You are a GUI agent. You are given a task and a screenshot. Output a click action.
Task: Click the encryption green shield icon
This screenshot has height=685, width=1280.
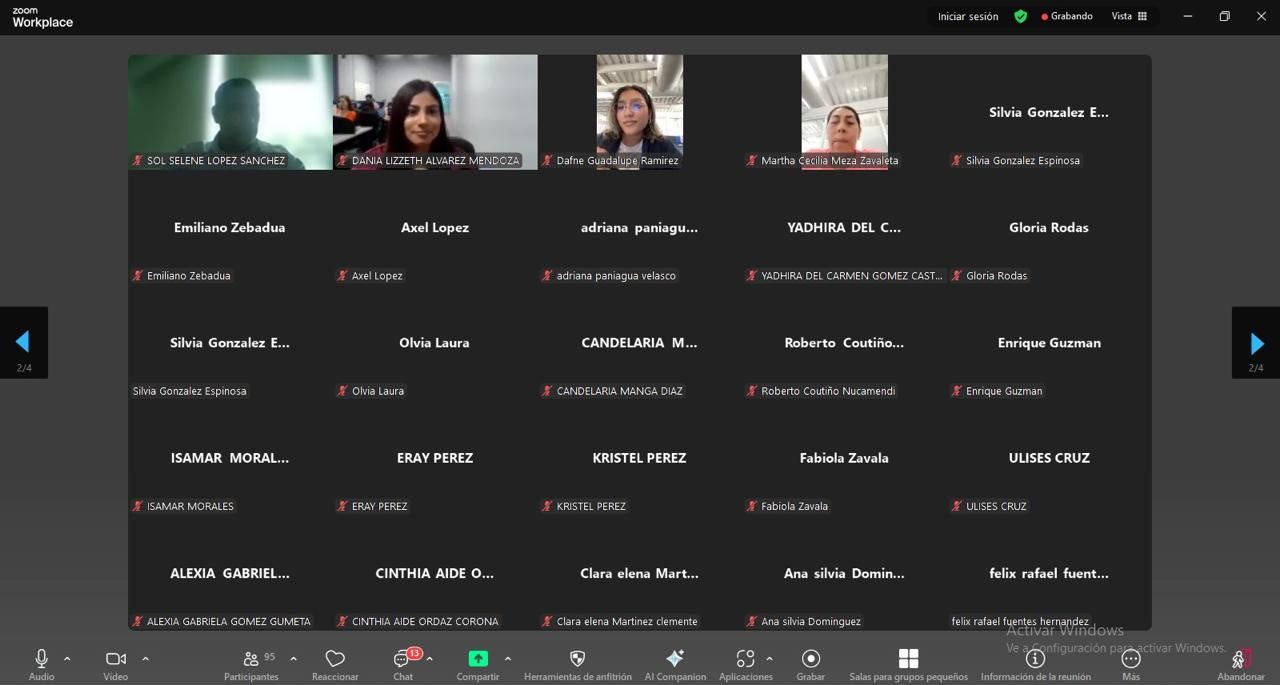point(1021,17)
